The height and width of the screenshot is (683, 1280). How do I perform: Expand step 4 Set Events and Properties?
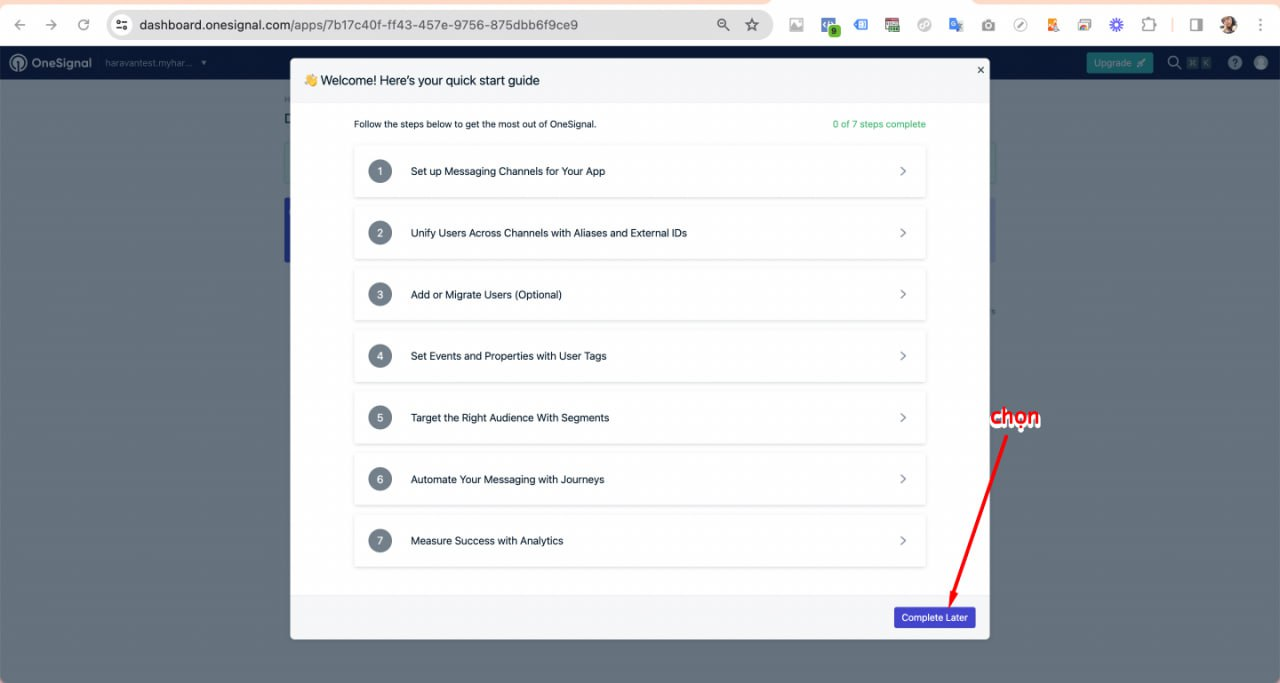(x=639, y=356)
